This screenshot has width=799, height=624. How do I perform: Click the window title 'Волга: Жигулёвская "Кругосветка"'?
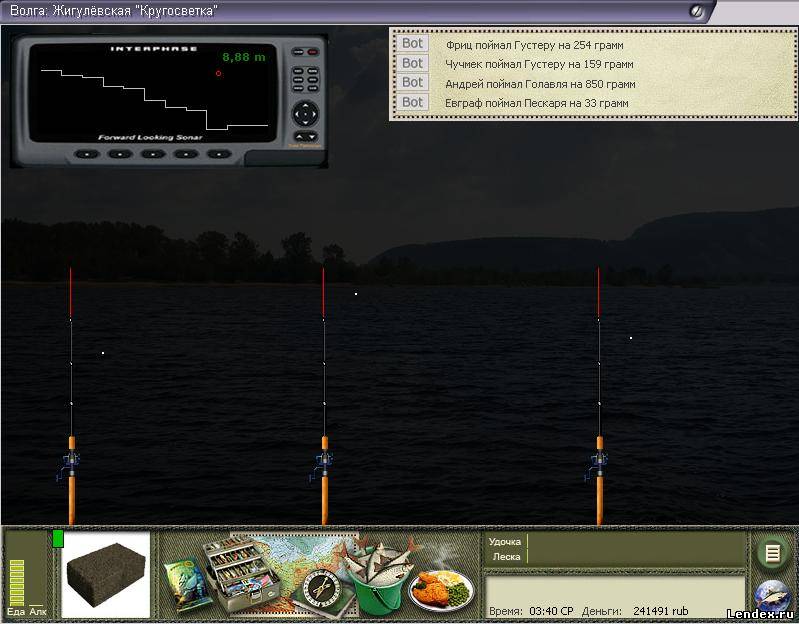tap(113, 11)
